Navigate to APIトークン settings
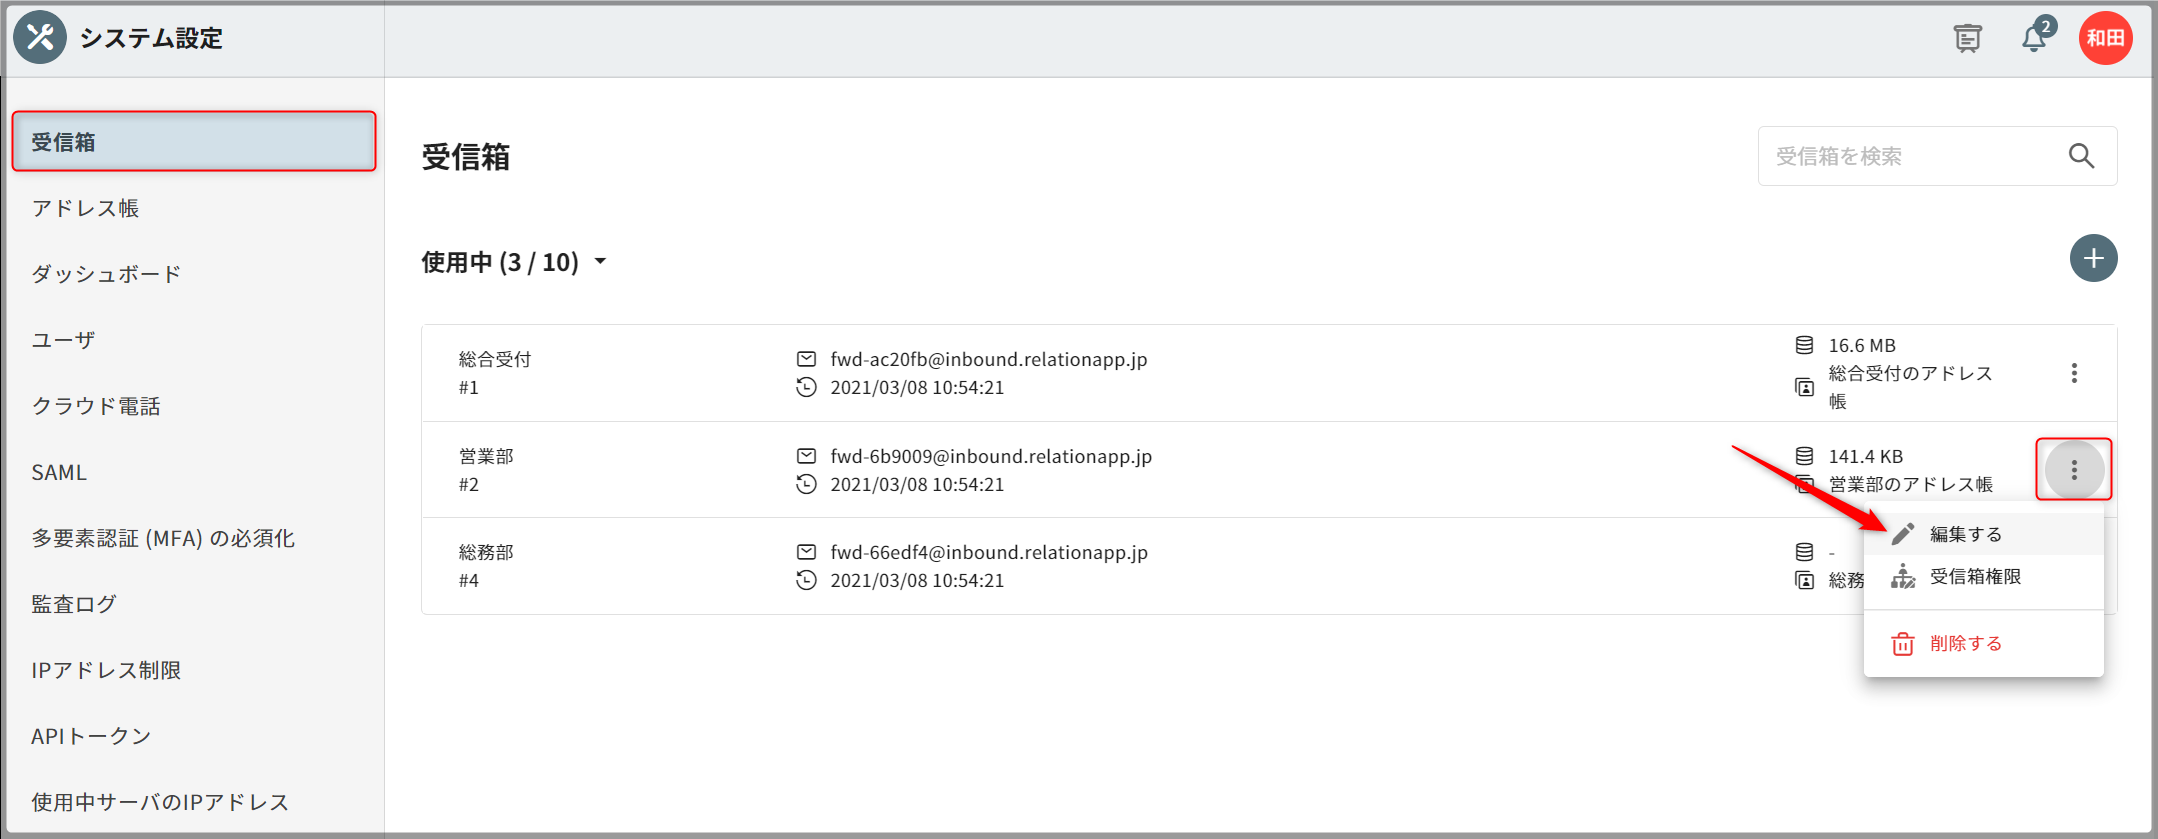 click(x=91, y=736)
